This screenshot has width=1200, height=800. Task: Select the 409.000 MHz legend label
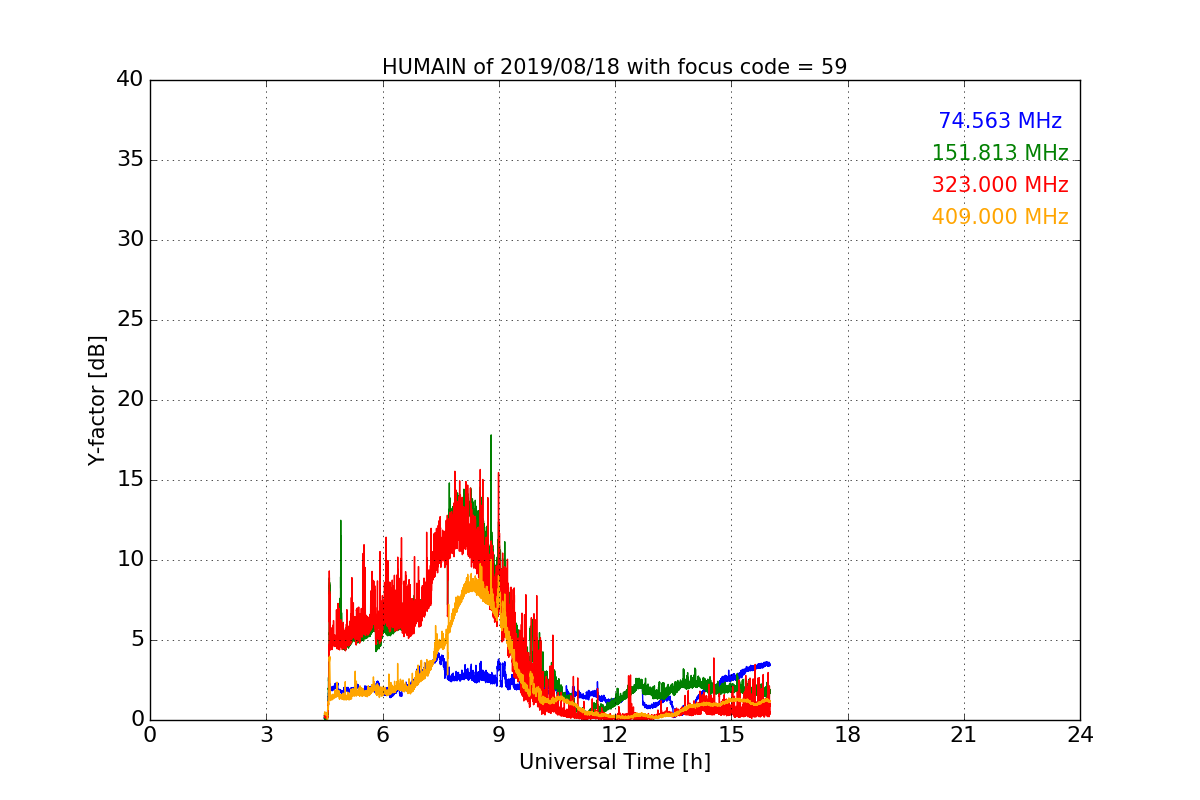pyautogui.click(x=1000, y=217)
